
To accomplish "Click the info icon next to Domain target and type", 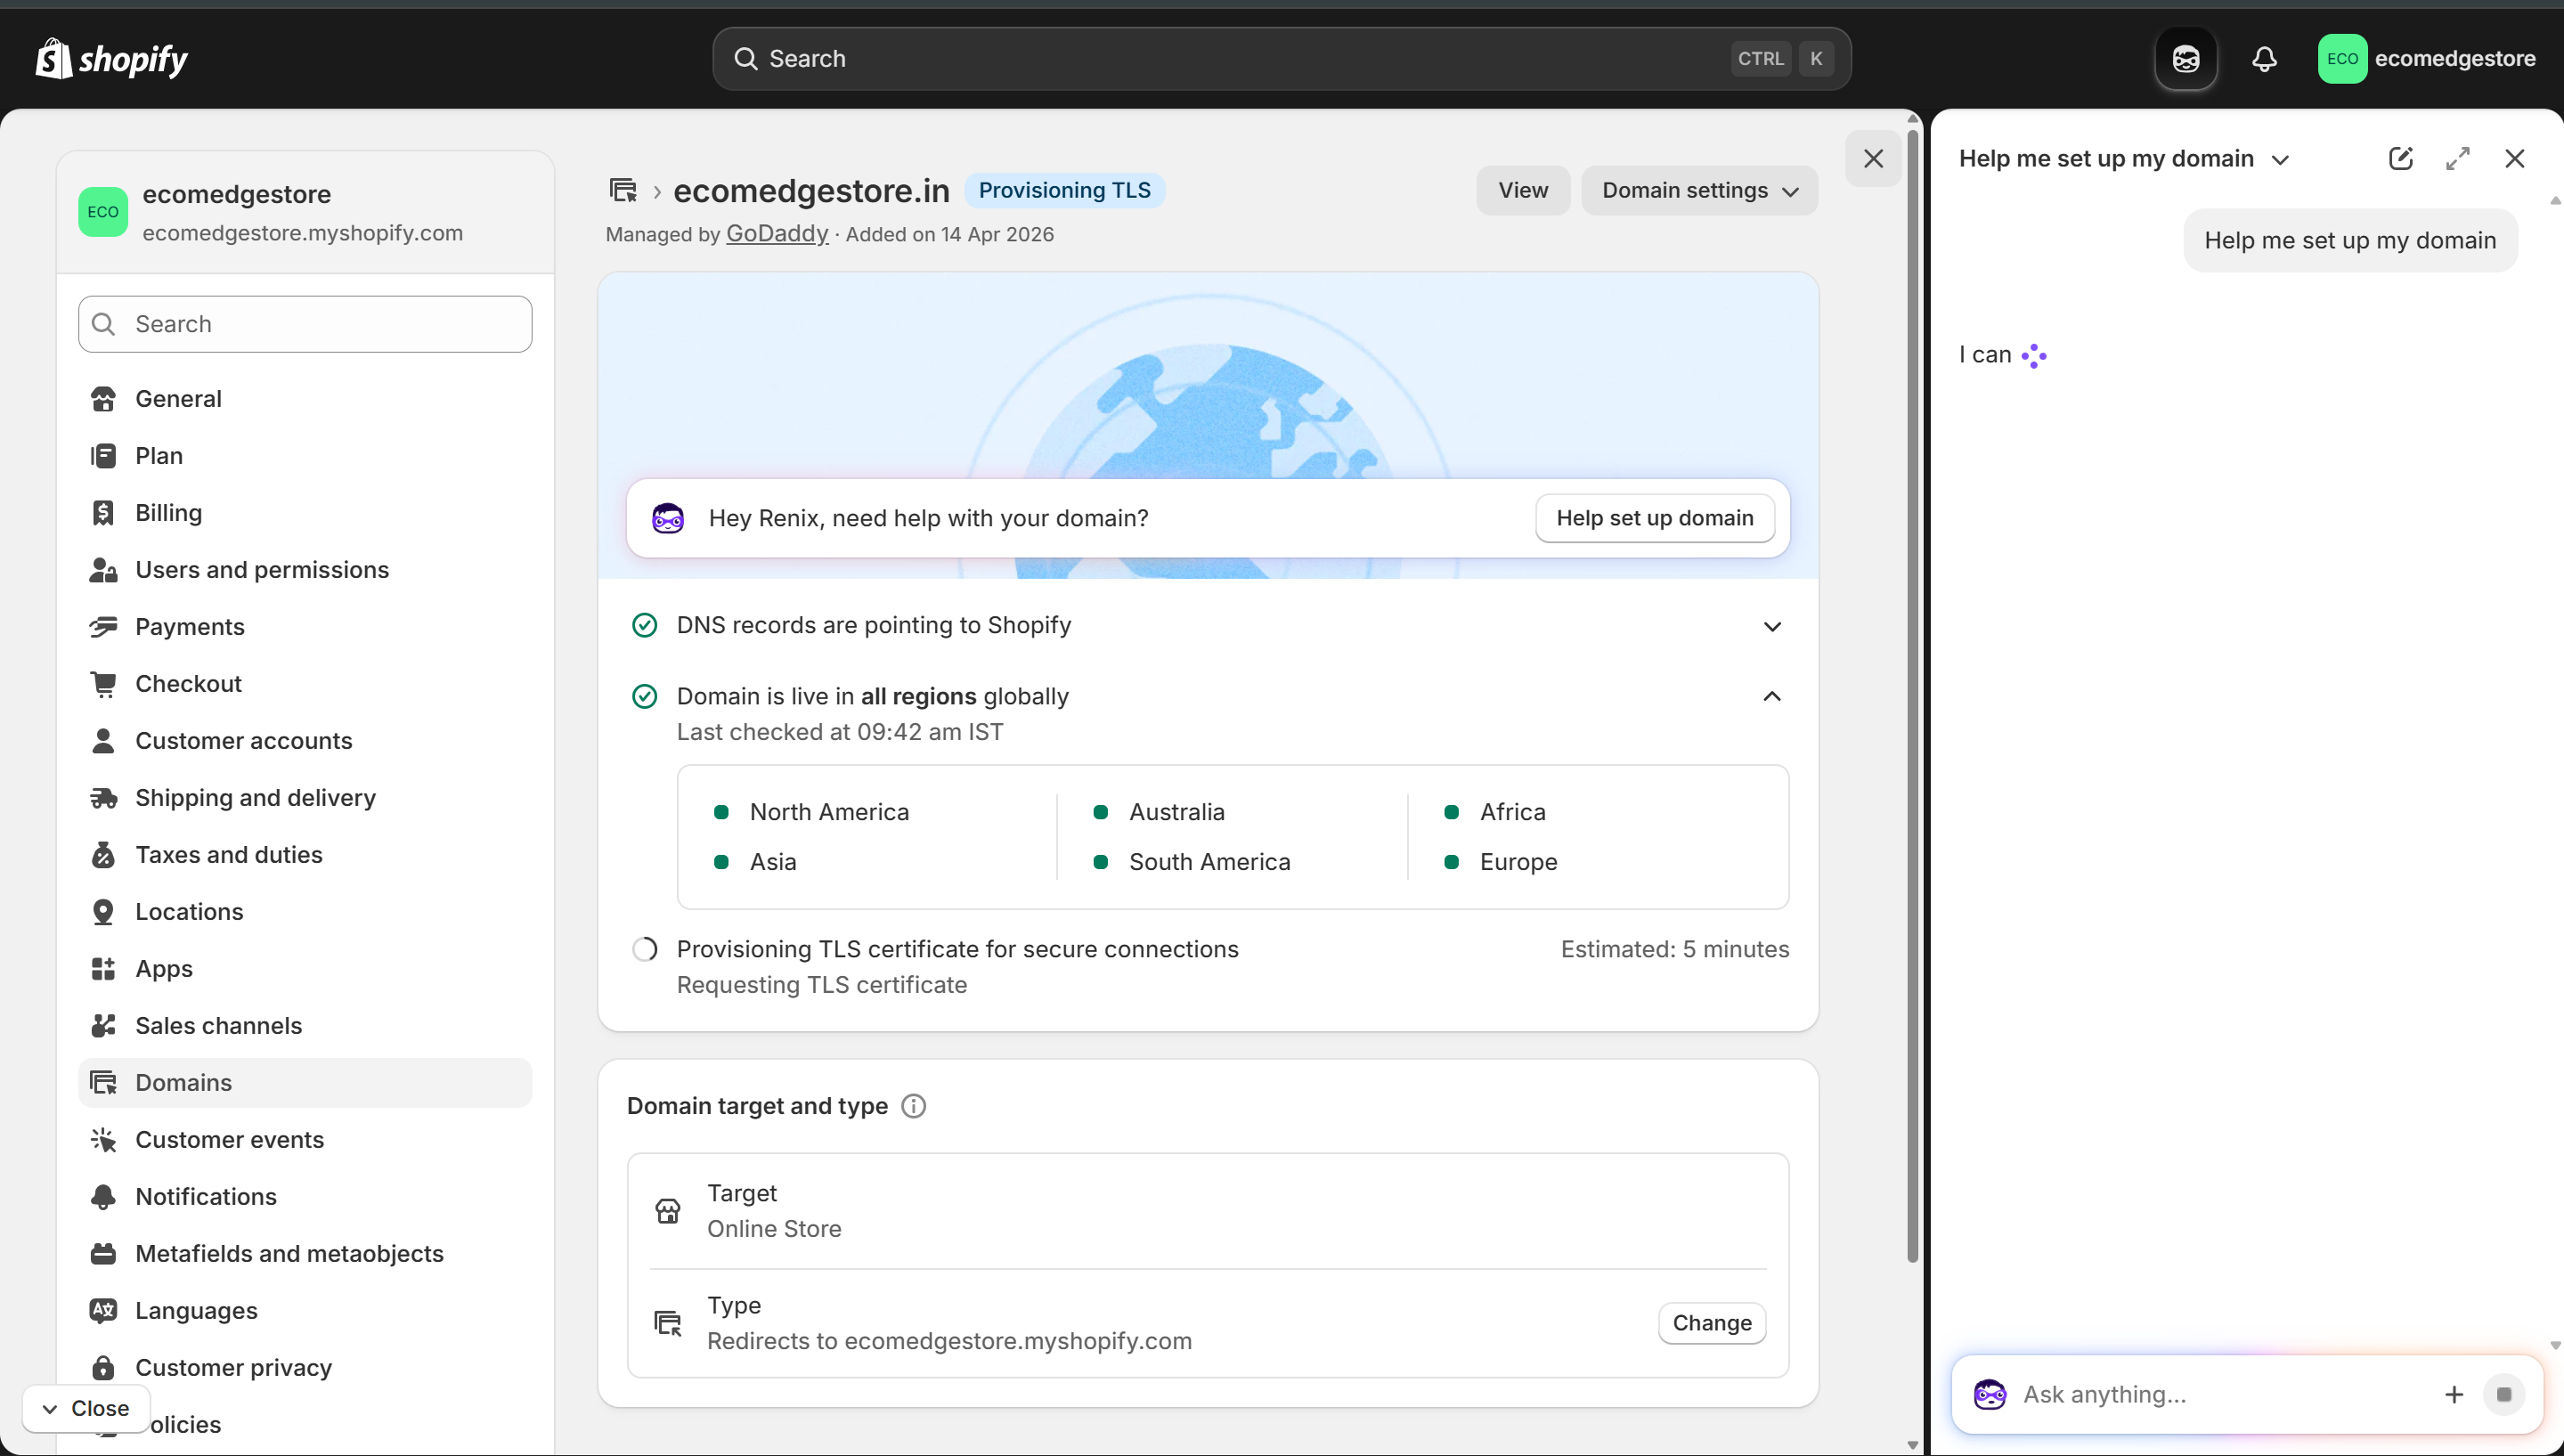I will click(x=913, y=1105).
